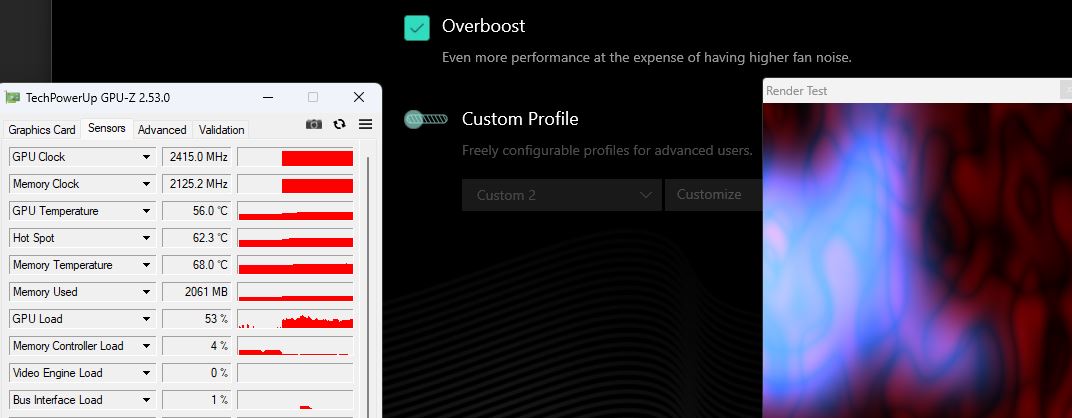
Task: Open the Memory Controller Load dropdown
Action: (x=146, y=346)
